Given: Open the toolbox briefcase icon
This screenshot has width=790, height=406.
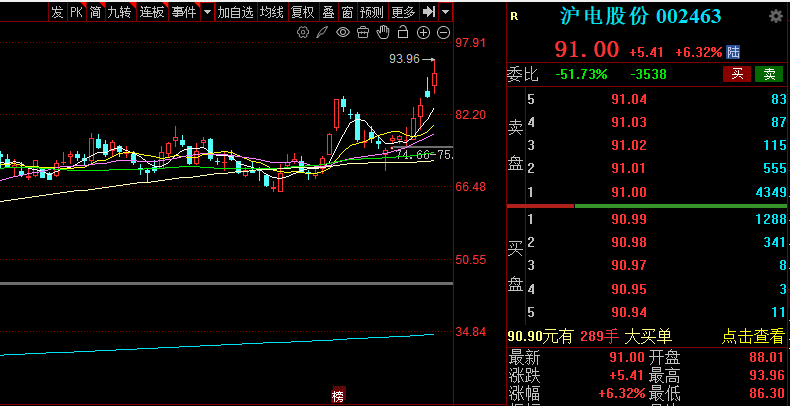Looking at the screenshot, I should pos(363,33).
